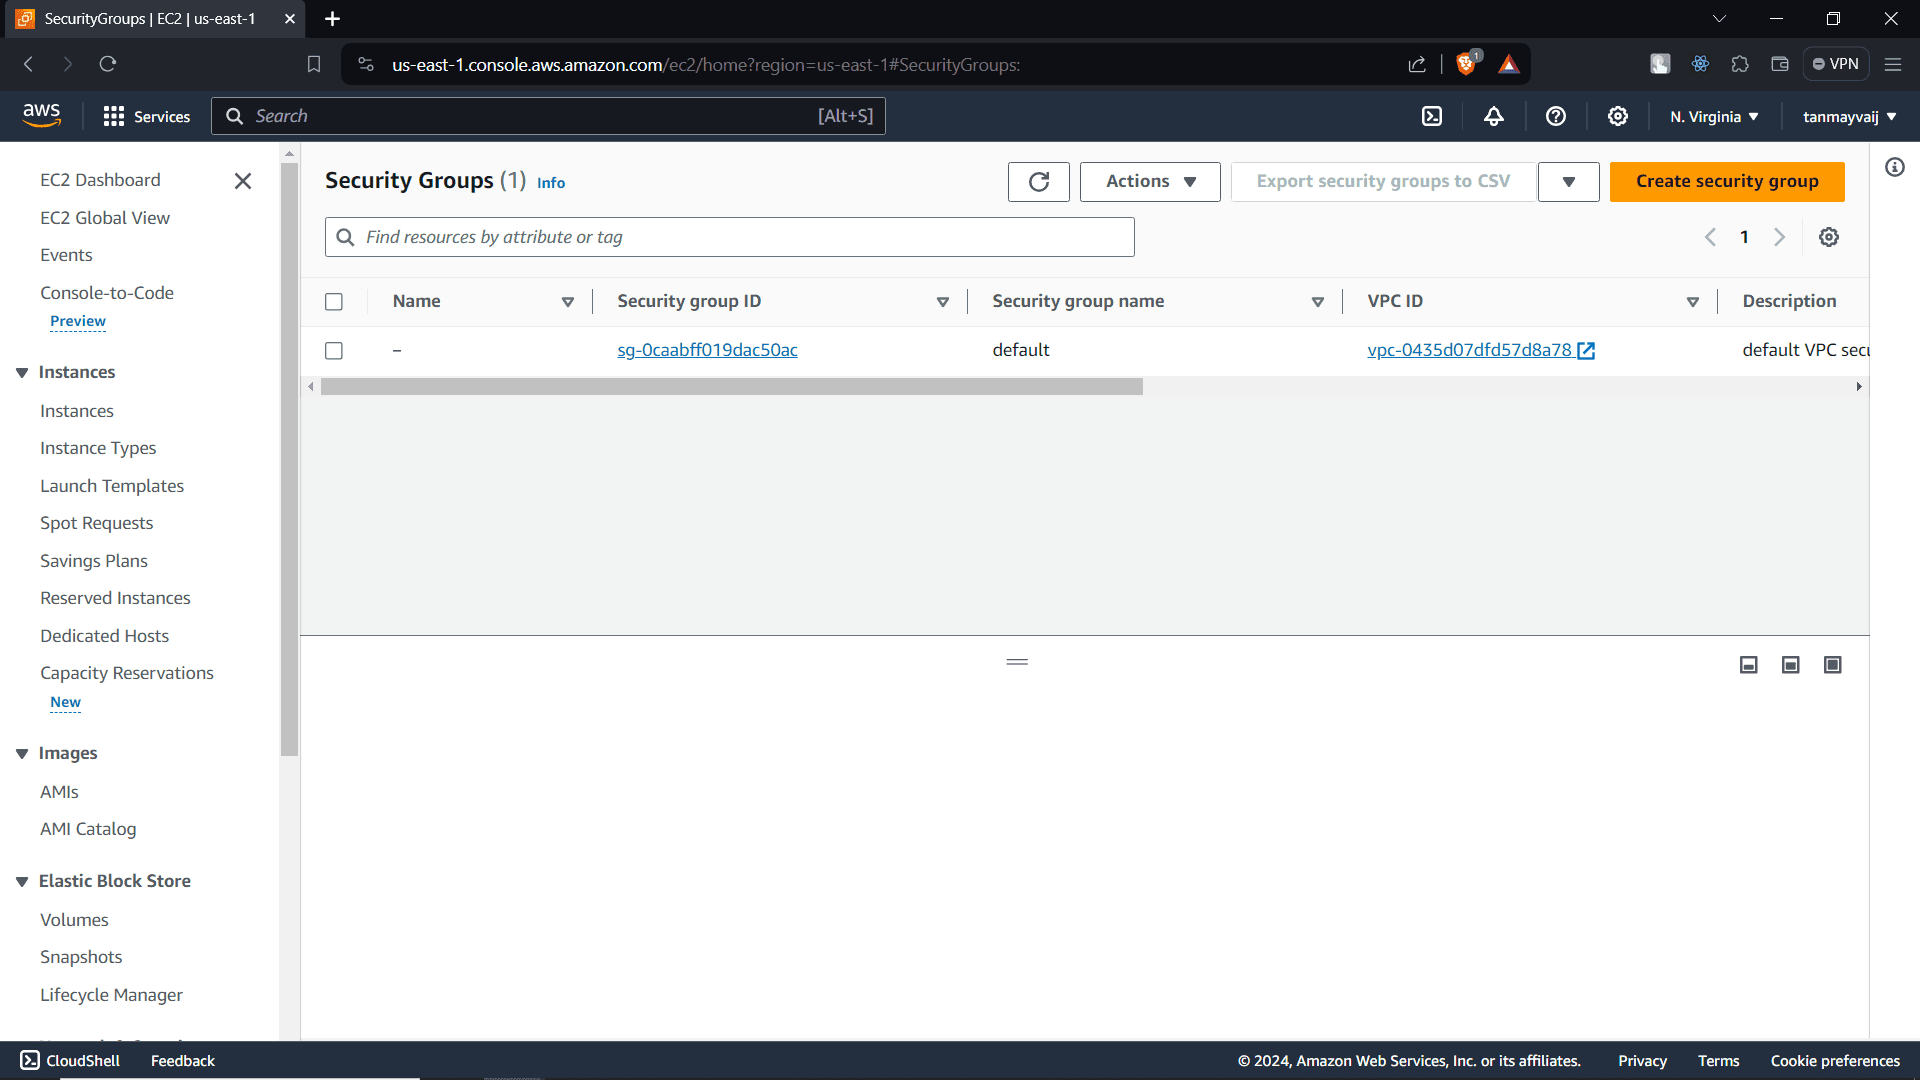Expand the details panel to full view
The height and width of the screenshot is (1080, 1920).
tap(1832, 664)
